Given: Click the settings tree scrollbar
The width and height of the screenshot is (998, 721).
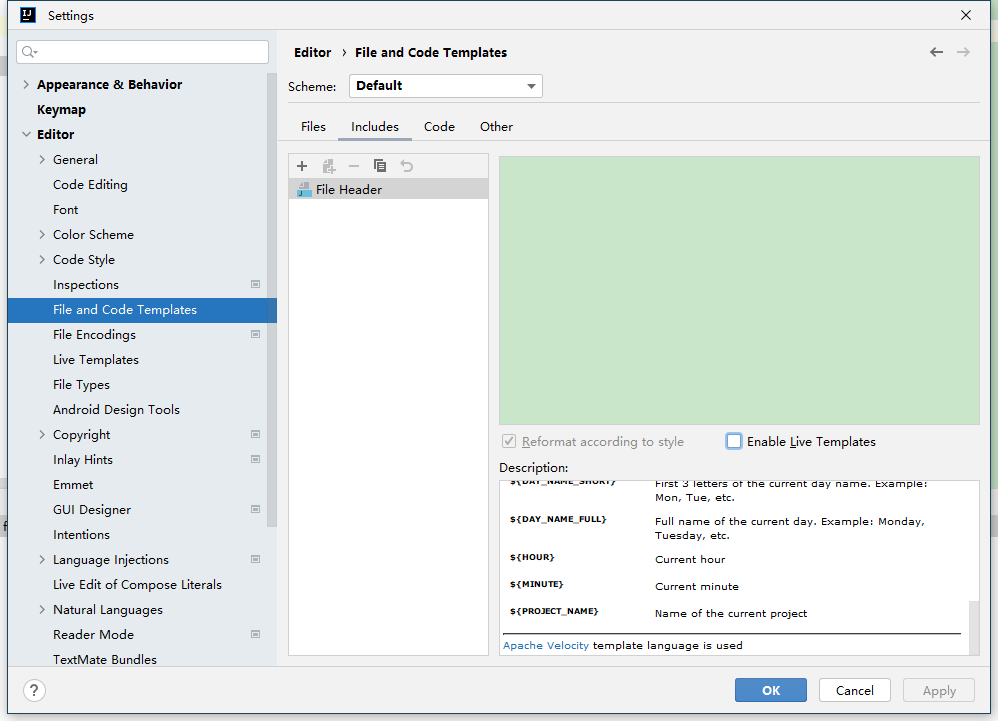Looking at the screenshot, I should (272, 300).
